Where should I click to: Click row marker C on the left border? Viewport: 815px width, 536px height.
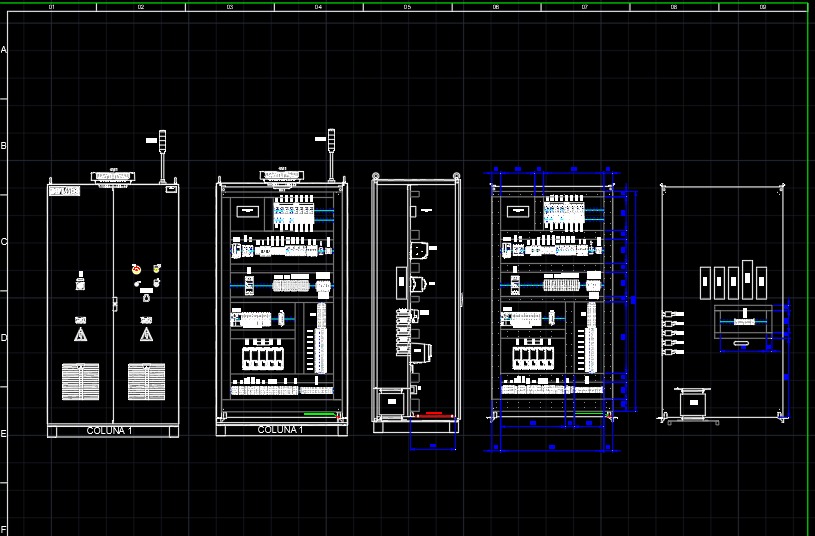pyautogui.click(x=4, y=242)
